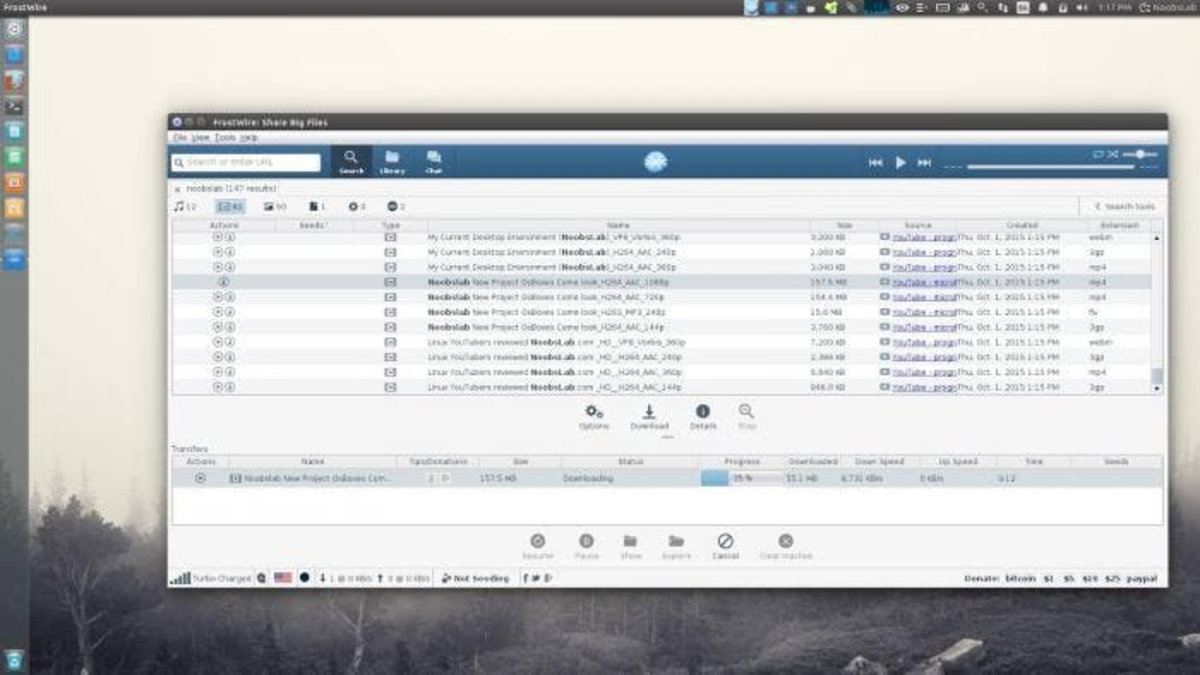Select Noobslab OsBoxes H264_AAC_720p result
Image resolution: width=1200 pixels, height=675 pixels.
[548, 297]
